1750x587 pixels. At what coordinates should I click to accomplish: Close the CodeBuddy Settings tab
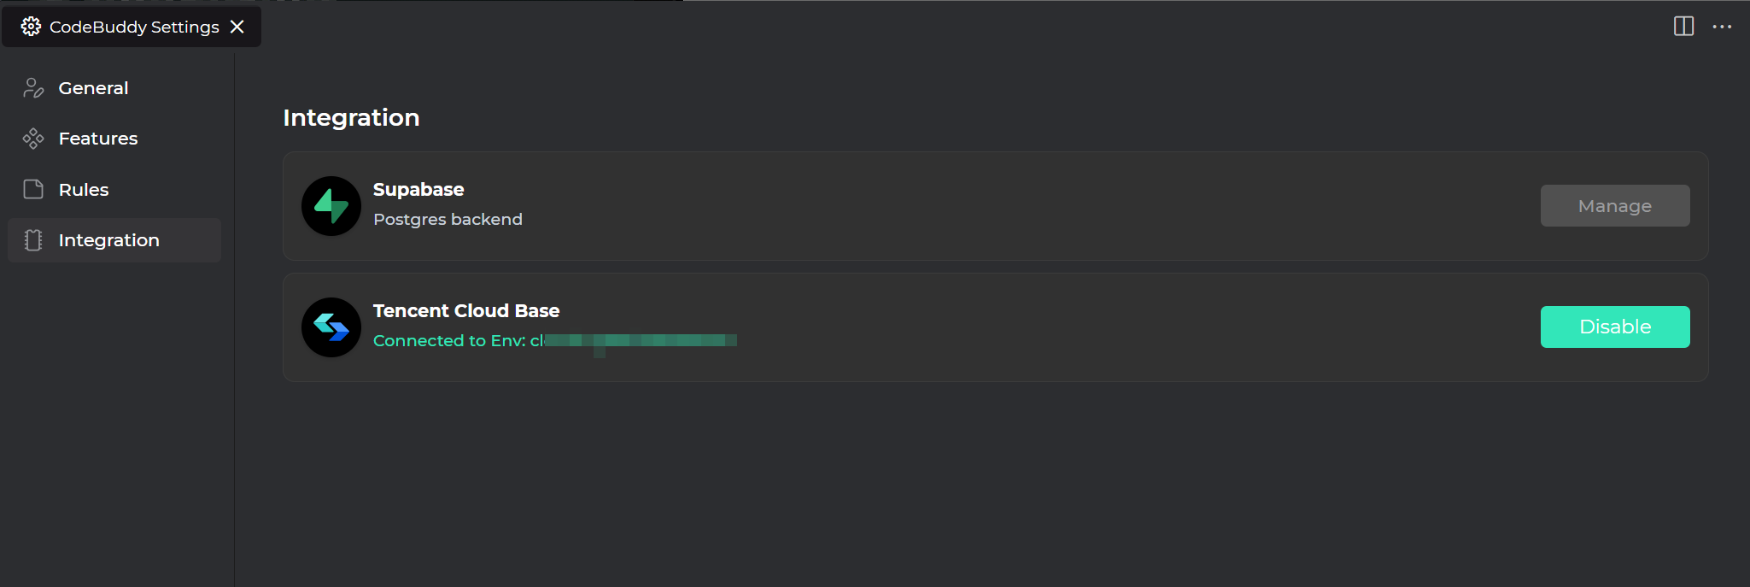(237, 26)
